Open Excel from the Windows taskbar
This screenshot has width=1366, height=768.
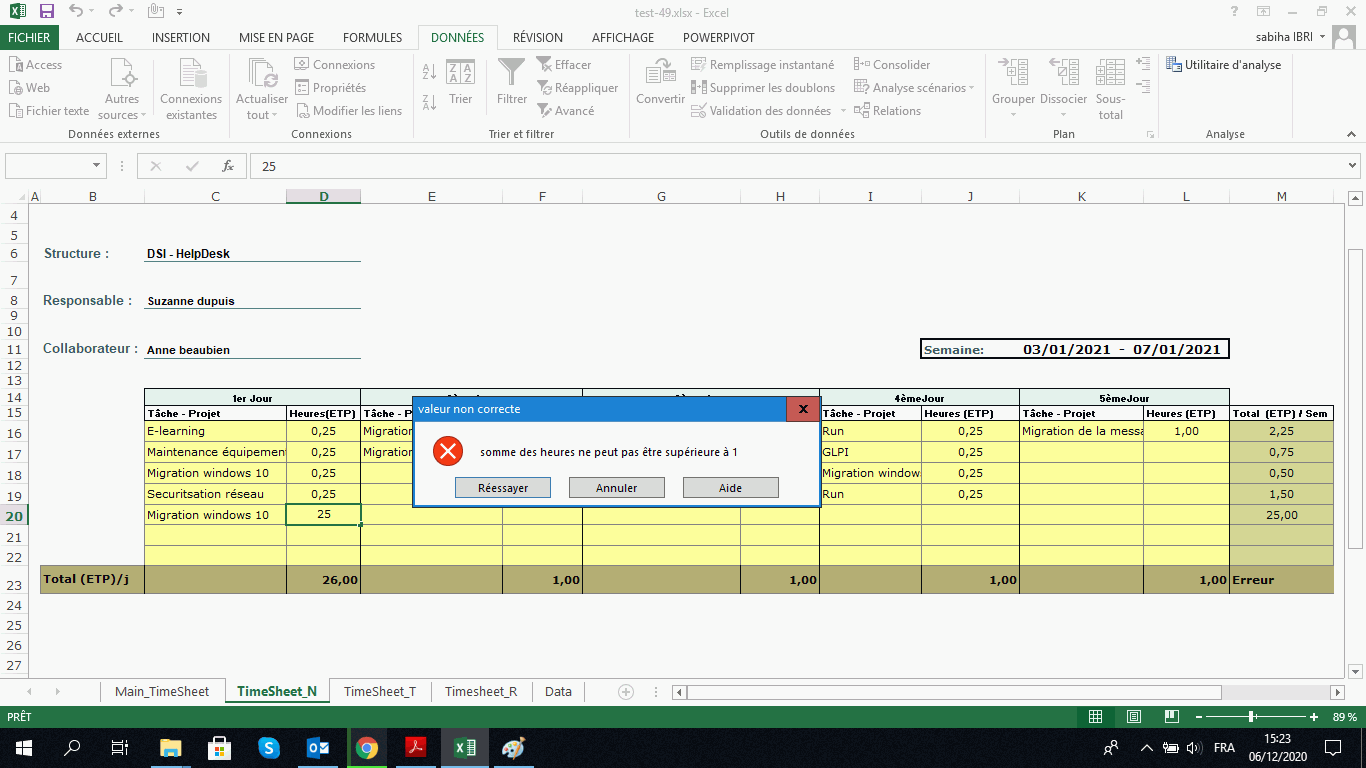click(464, 747)
